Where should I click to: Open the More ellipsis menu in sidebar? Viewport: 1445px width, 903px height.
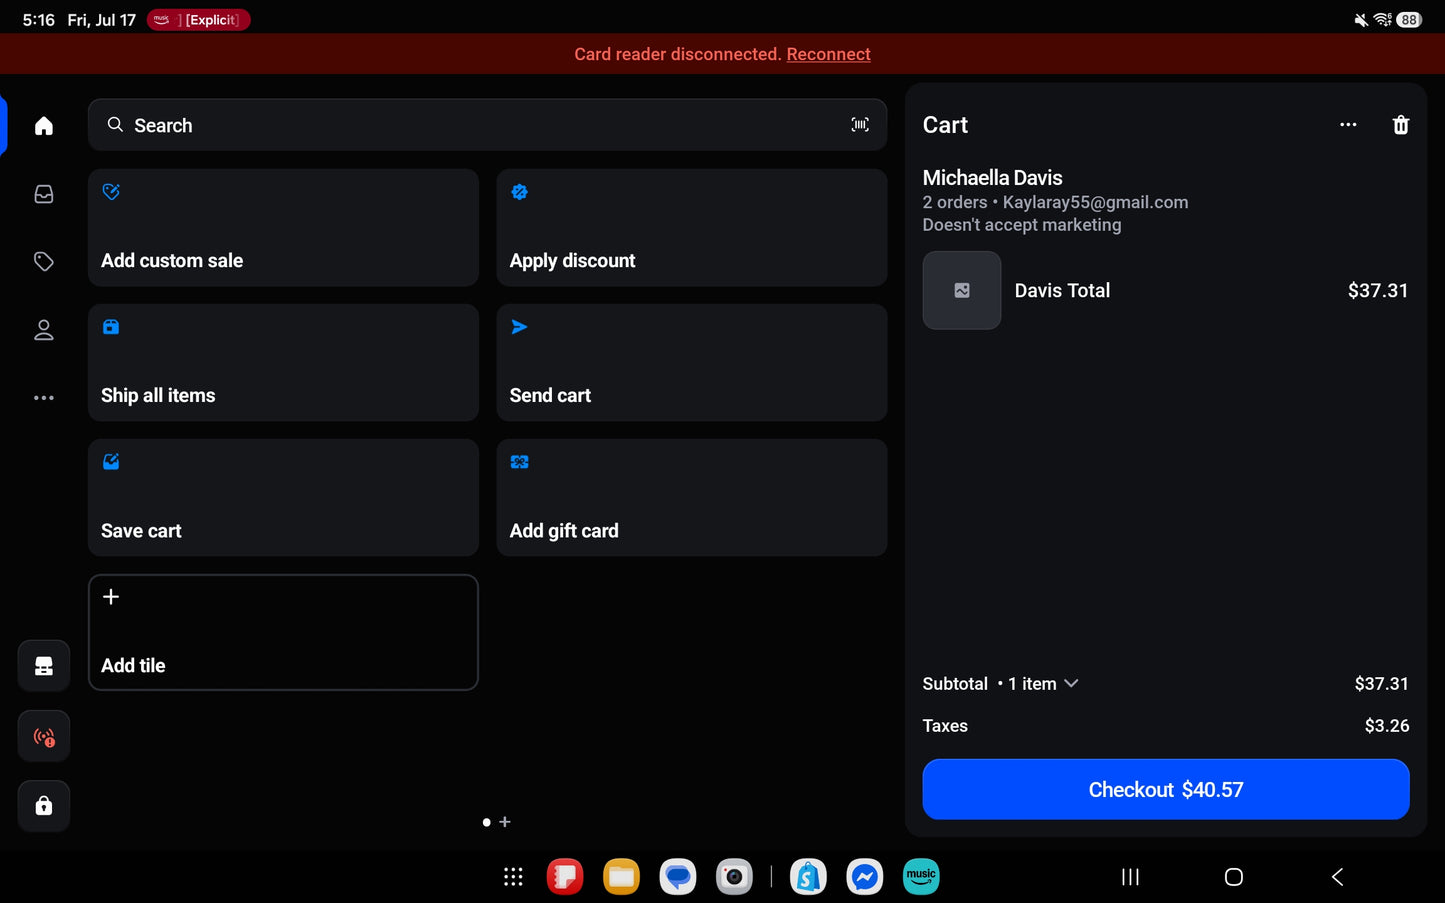tap(44, 398)
